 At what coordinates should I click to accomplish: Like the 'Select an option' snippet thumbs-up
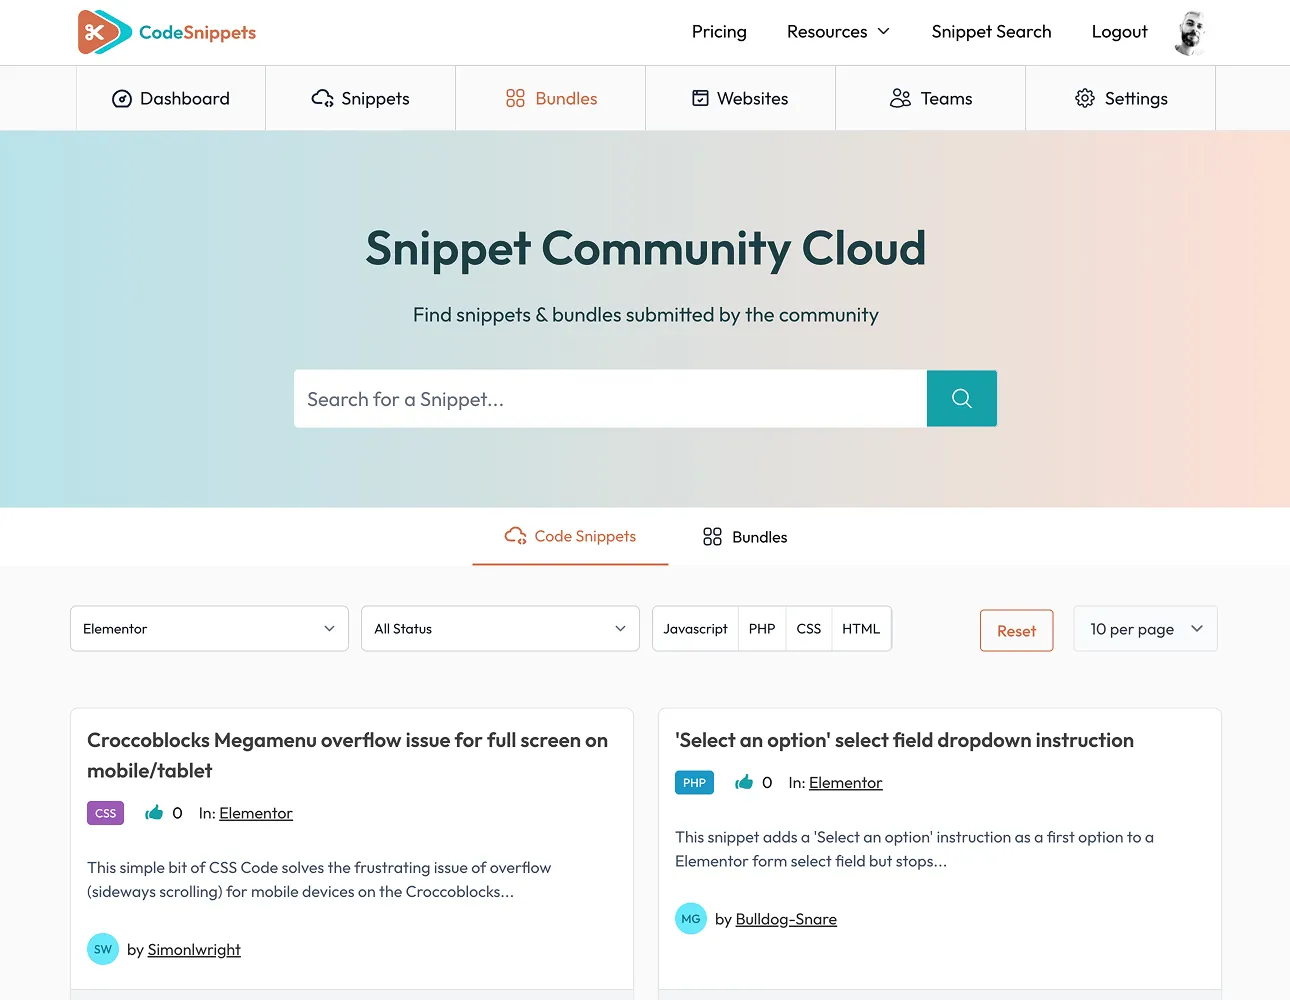(744, 782)
